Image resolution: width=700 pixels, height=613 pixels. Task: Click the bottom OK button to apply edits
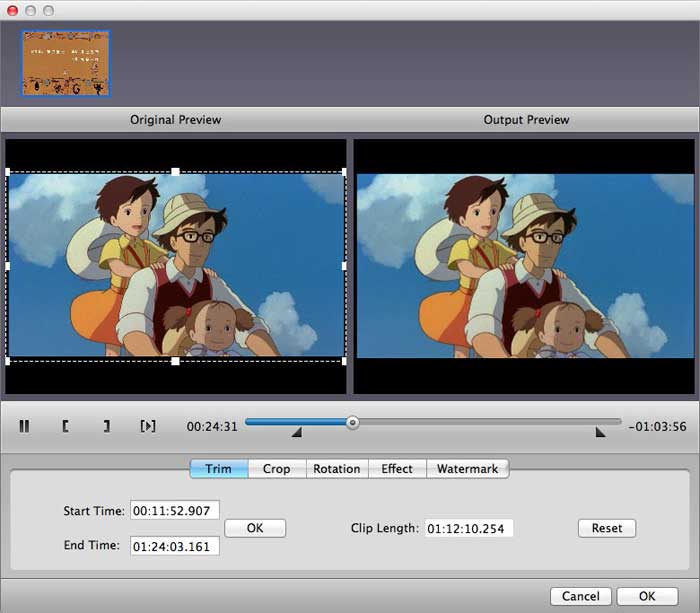[x=647, y=596]
